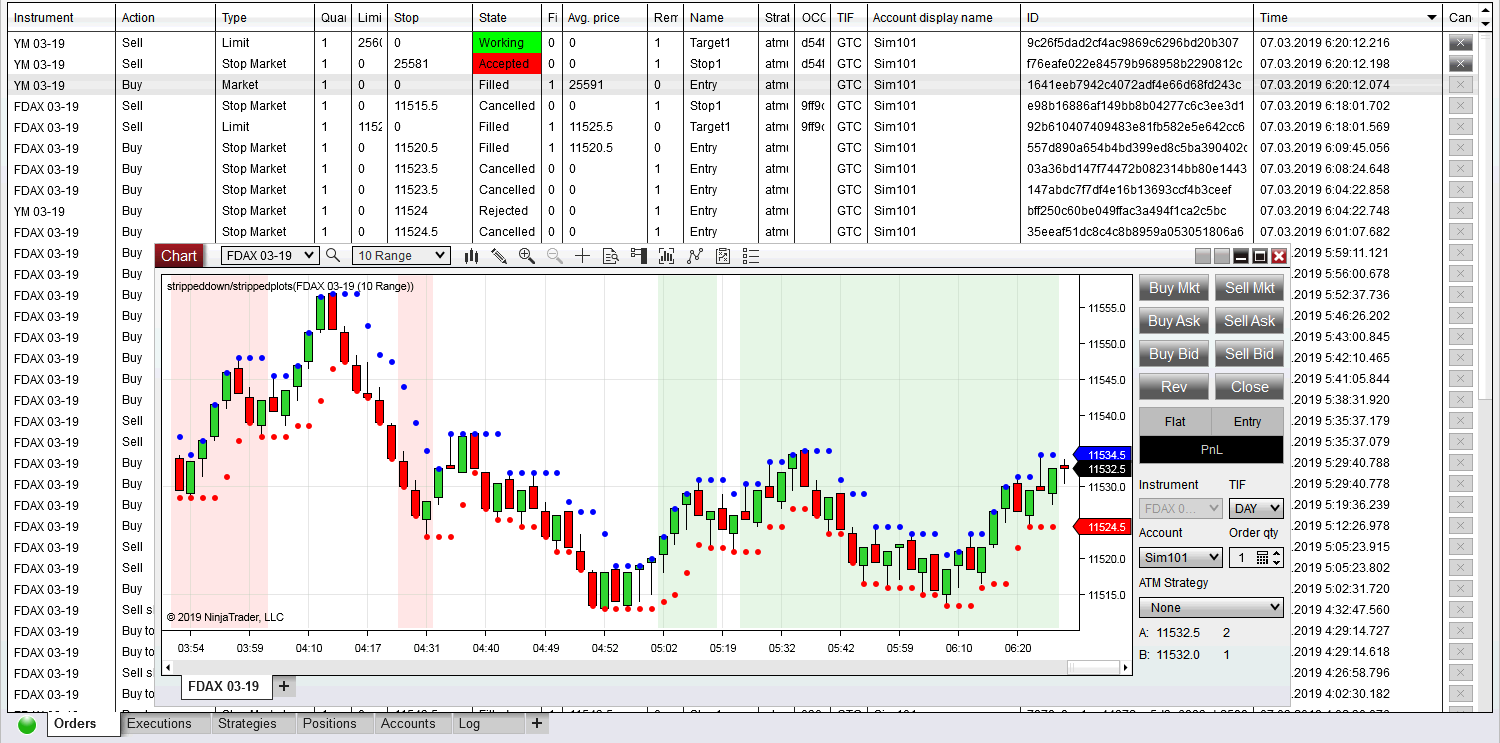The image size is (1500, 743).
Task: Click the Sell Bid button
Action: (x=1249, y=354)
